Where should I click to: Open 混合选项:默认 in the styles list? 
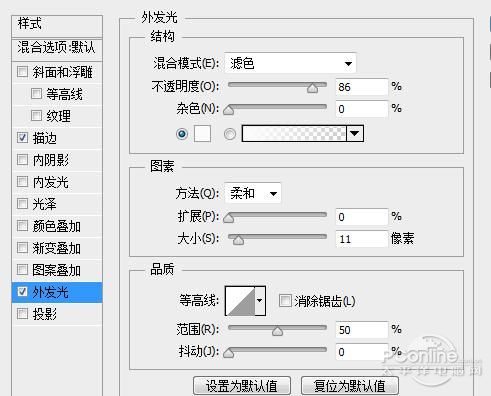point(57,48)
